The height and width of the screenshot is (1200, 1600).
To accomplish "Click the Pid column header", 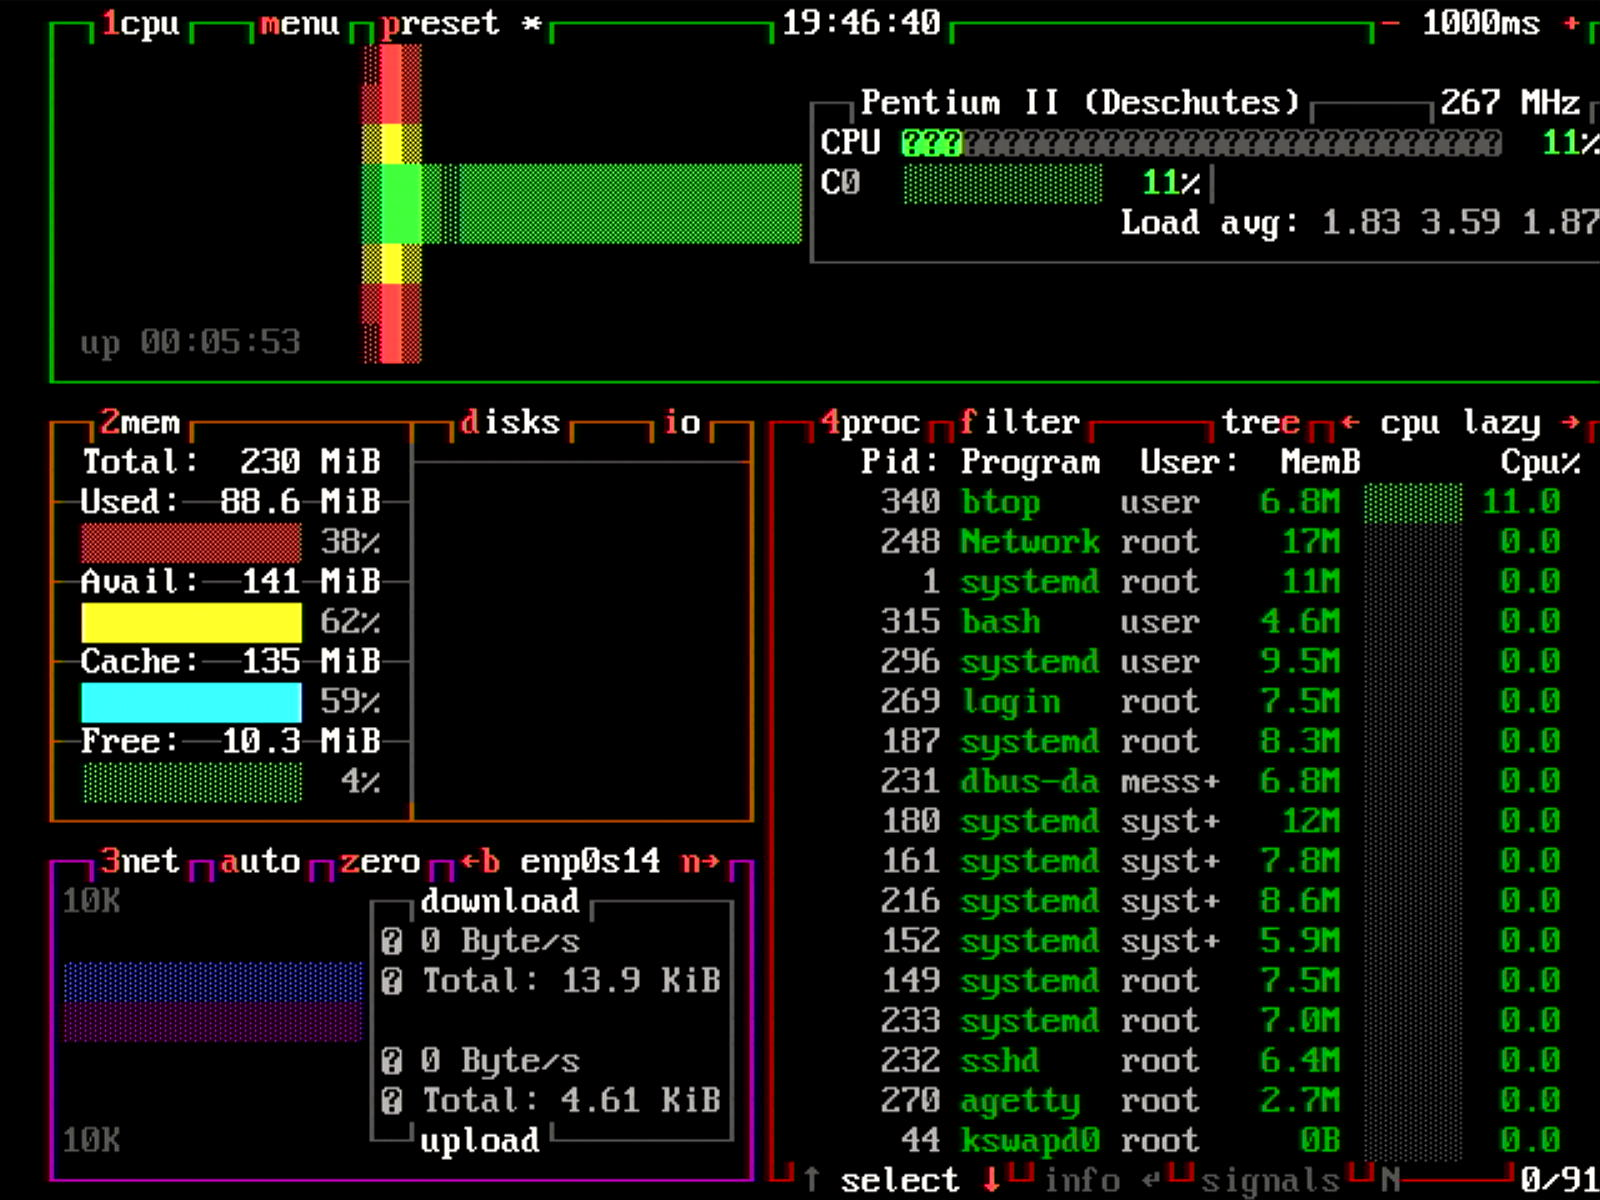I will tap(900, 462).
